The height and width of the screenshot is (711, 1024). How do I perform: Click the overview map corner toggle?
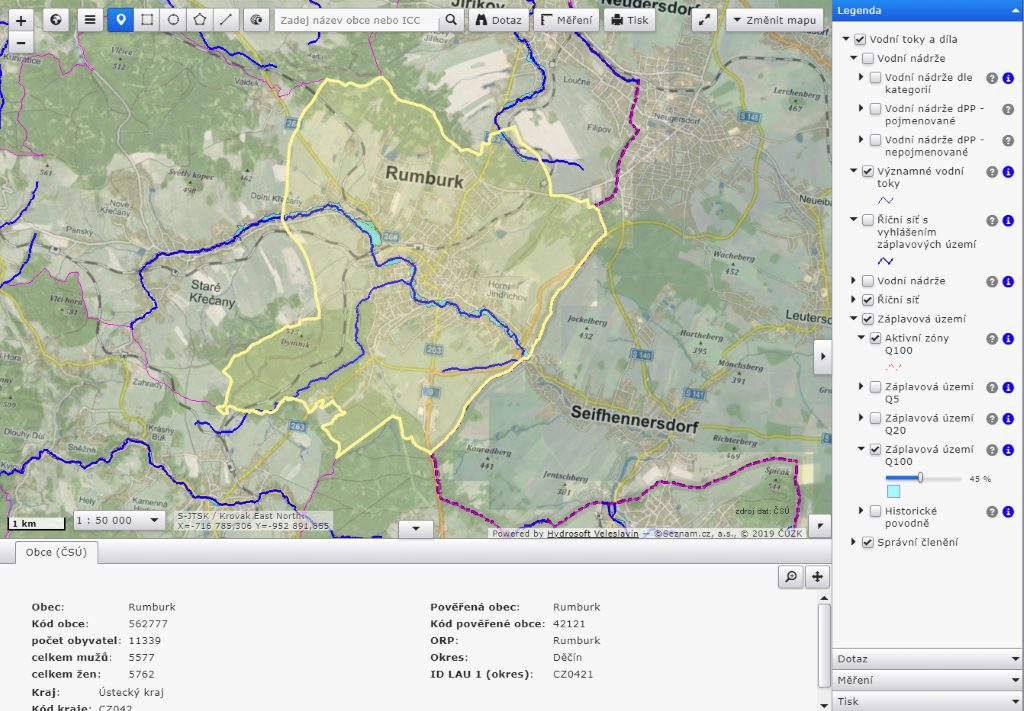(820, 526)
